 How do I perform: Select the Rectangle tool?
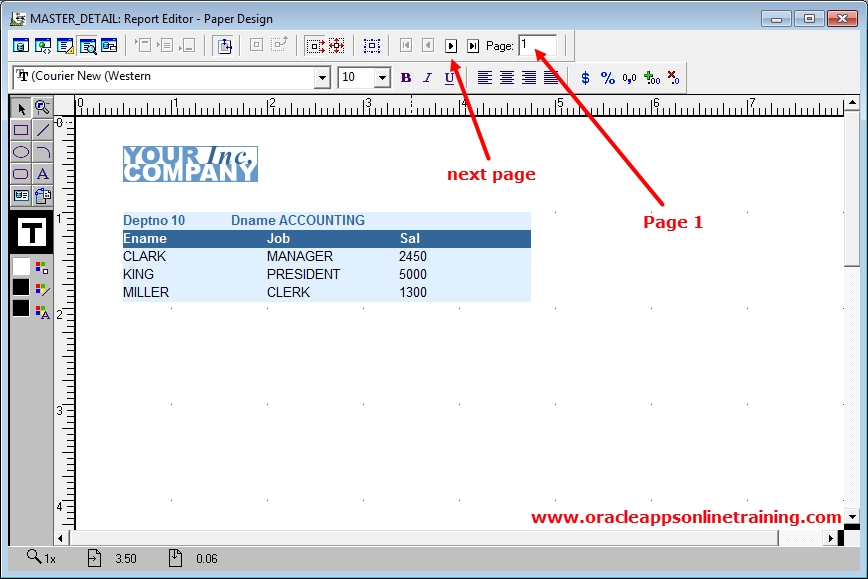tap(21, 130)
